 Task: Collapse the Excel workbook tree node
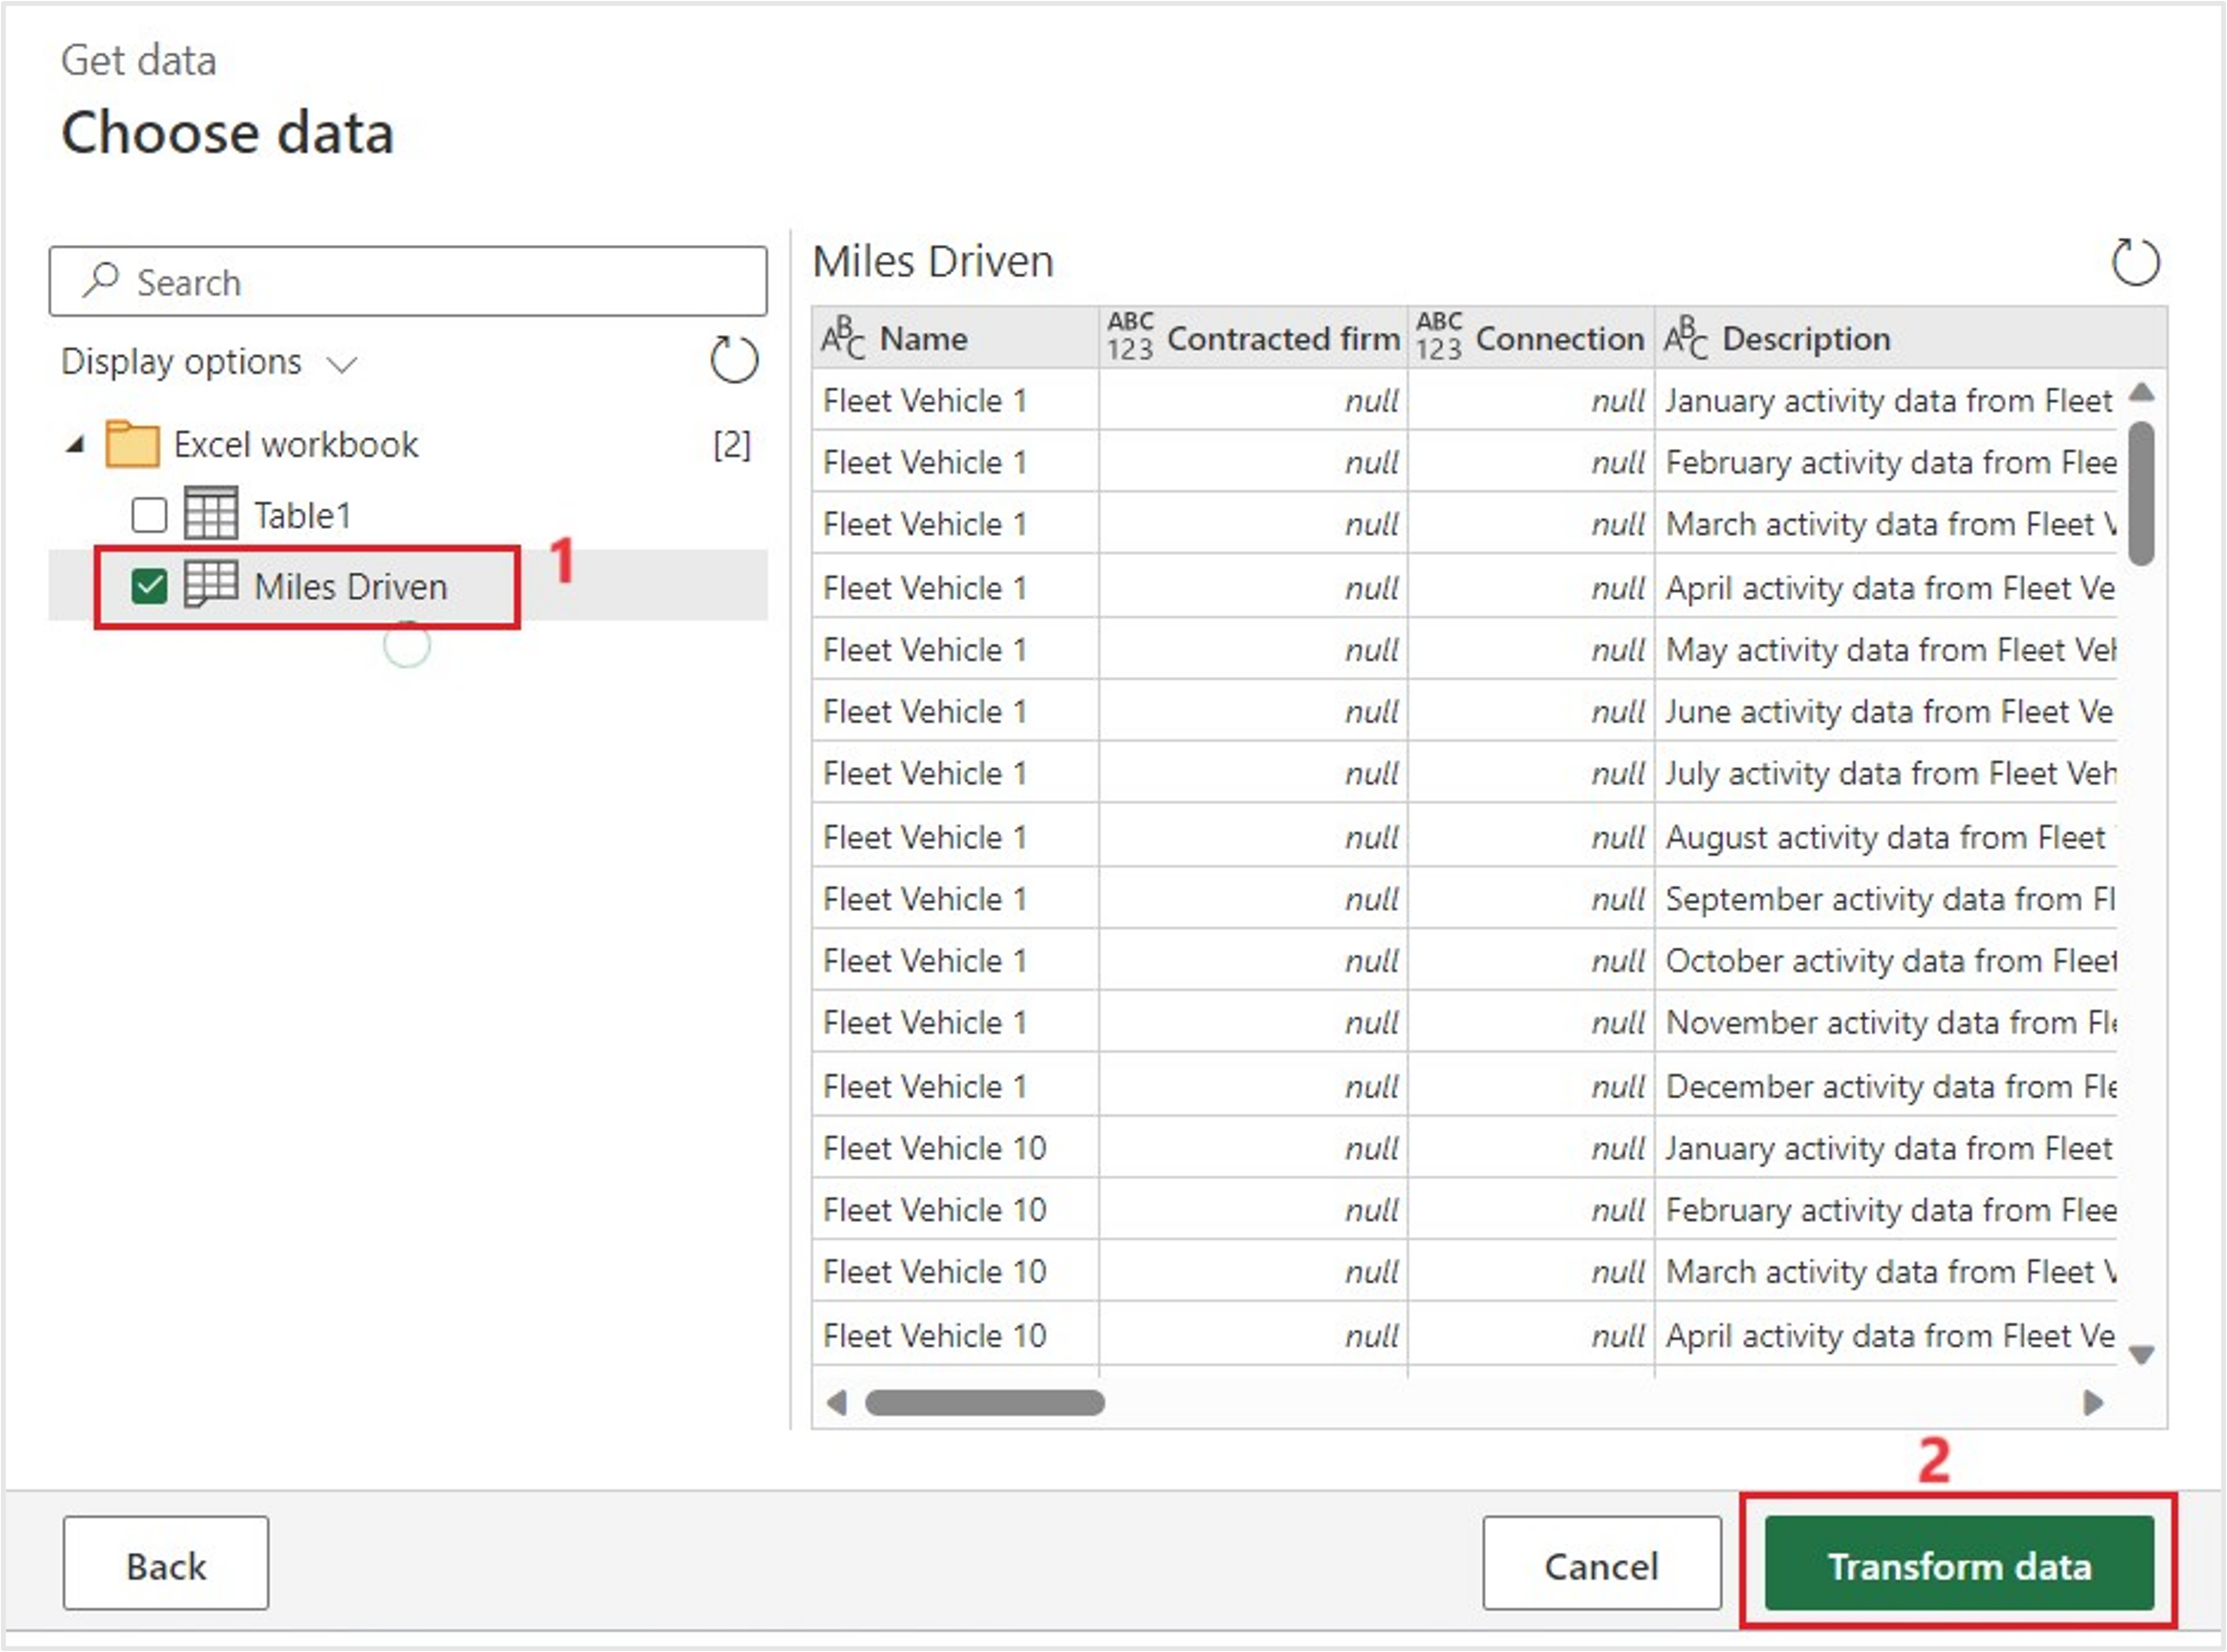[76, 445]
